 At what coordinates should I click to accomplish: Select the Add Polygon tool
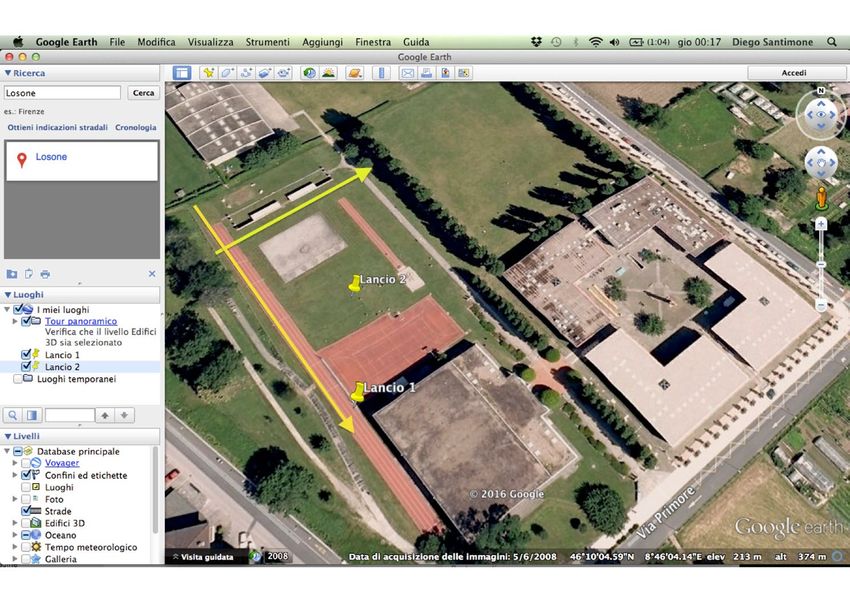point(227,73)
